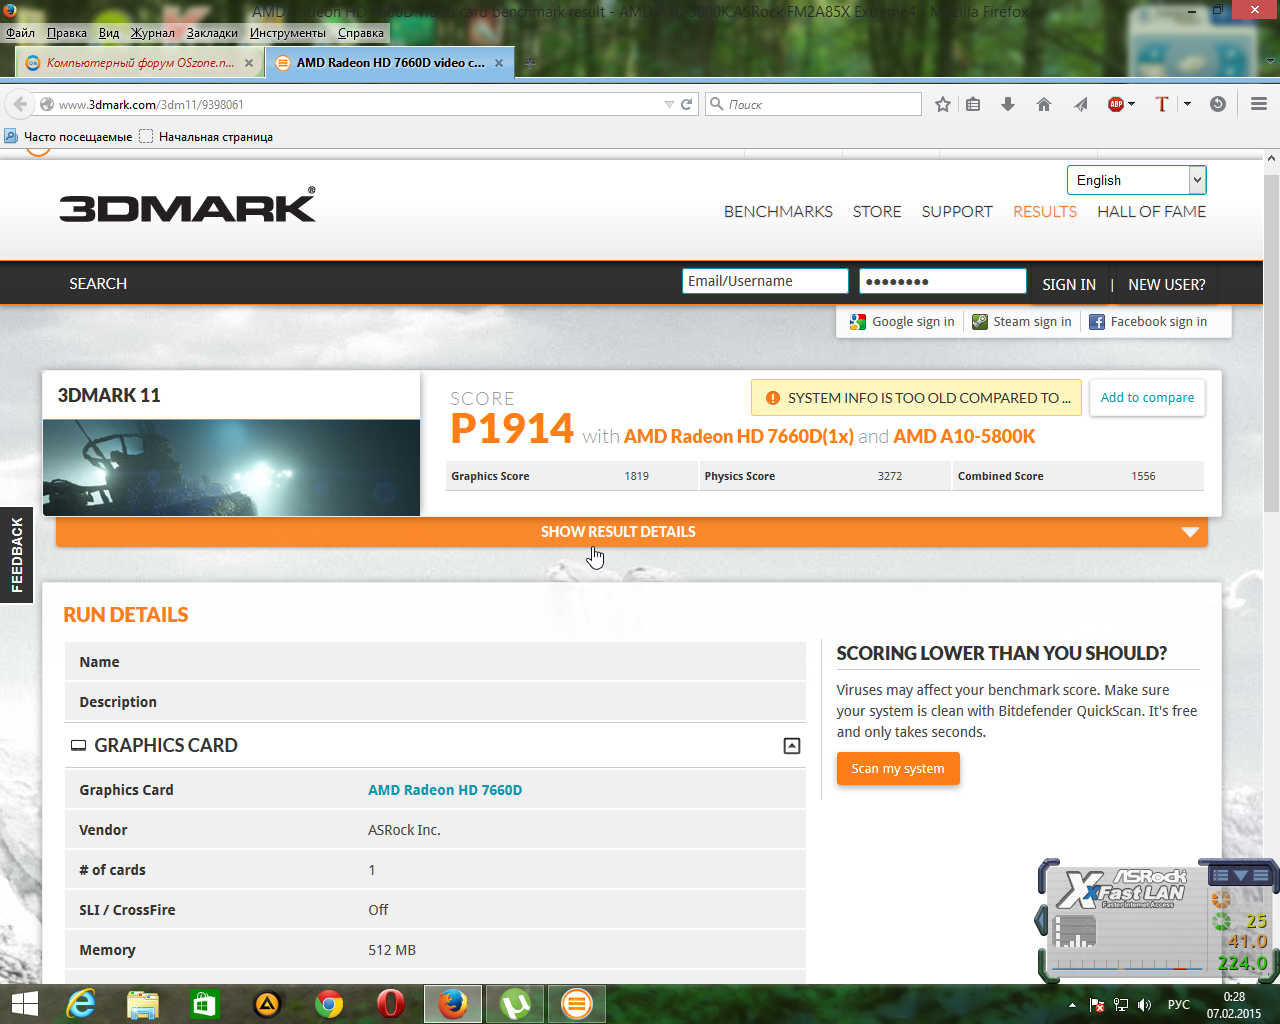Open the bookmarks list icon in toolbar

(x=973, y=104)
